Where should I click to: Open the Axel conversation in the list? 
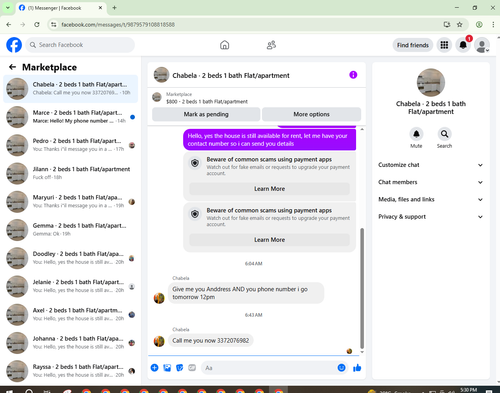tap(70, 314)
